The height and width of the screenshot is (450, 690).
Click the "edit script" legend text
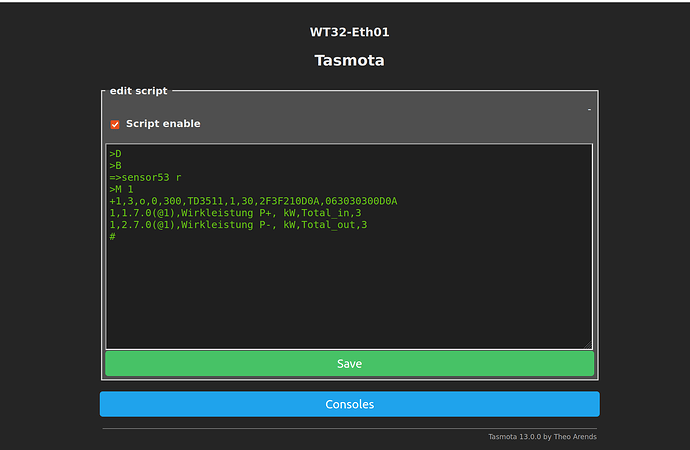coord(139,91)
